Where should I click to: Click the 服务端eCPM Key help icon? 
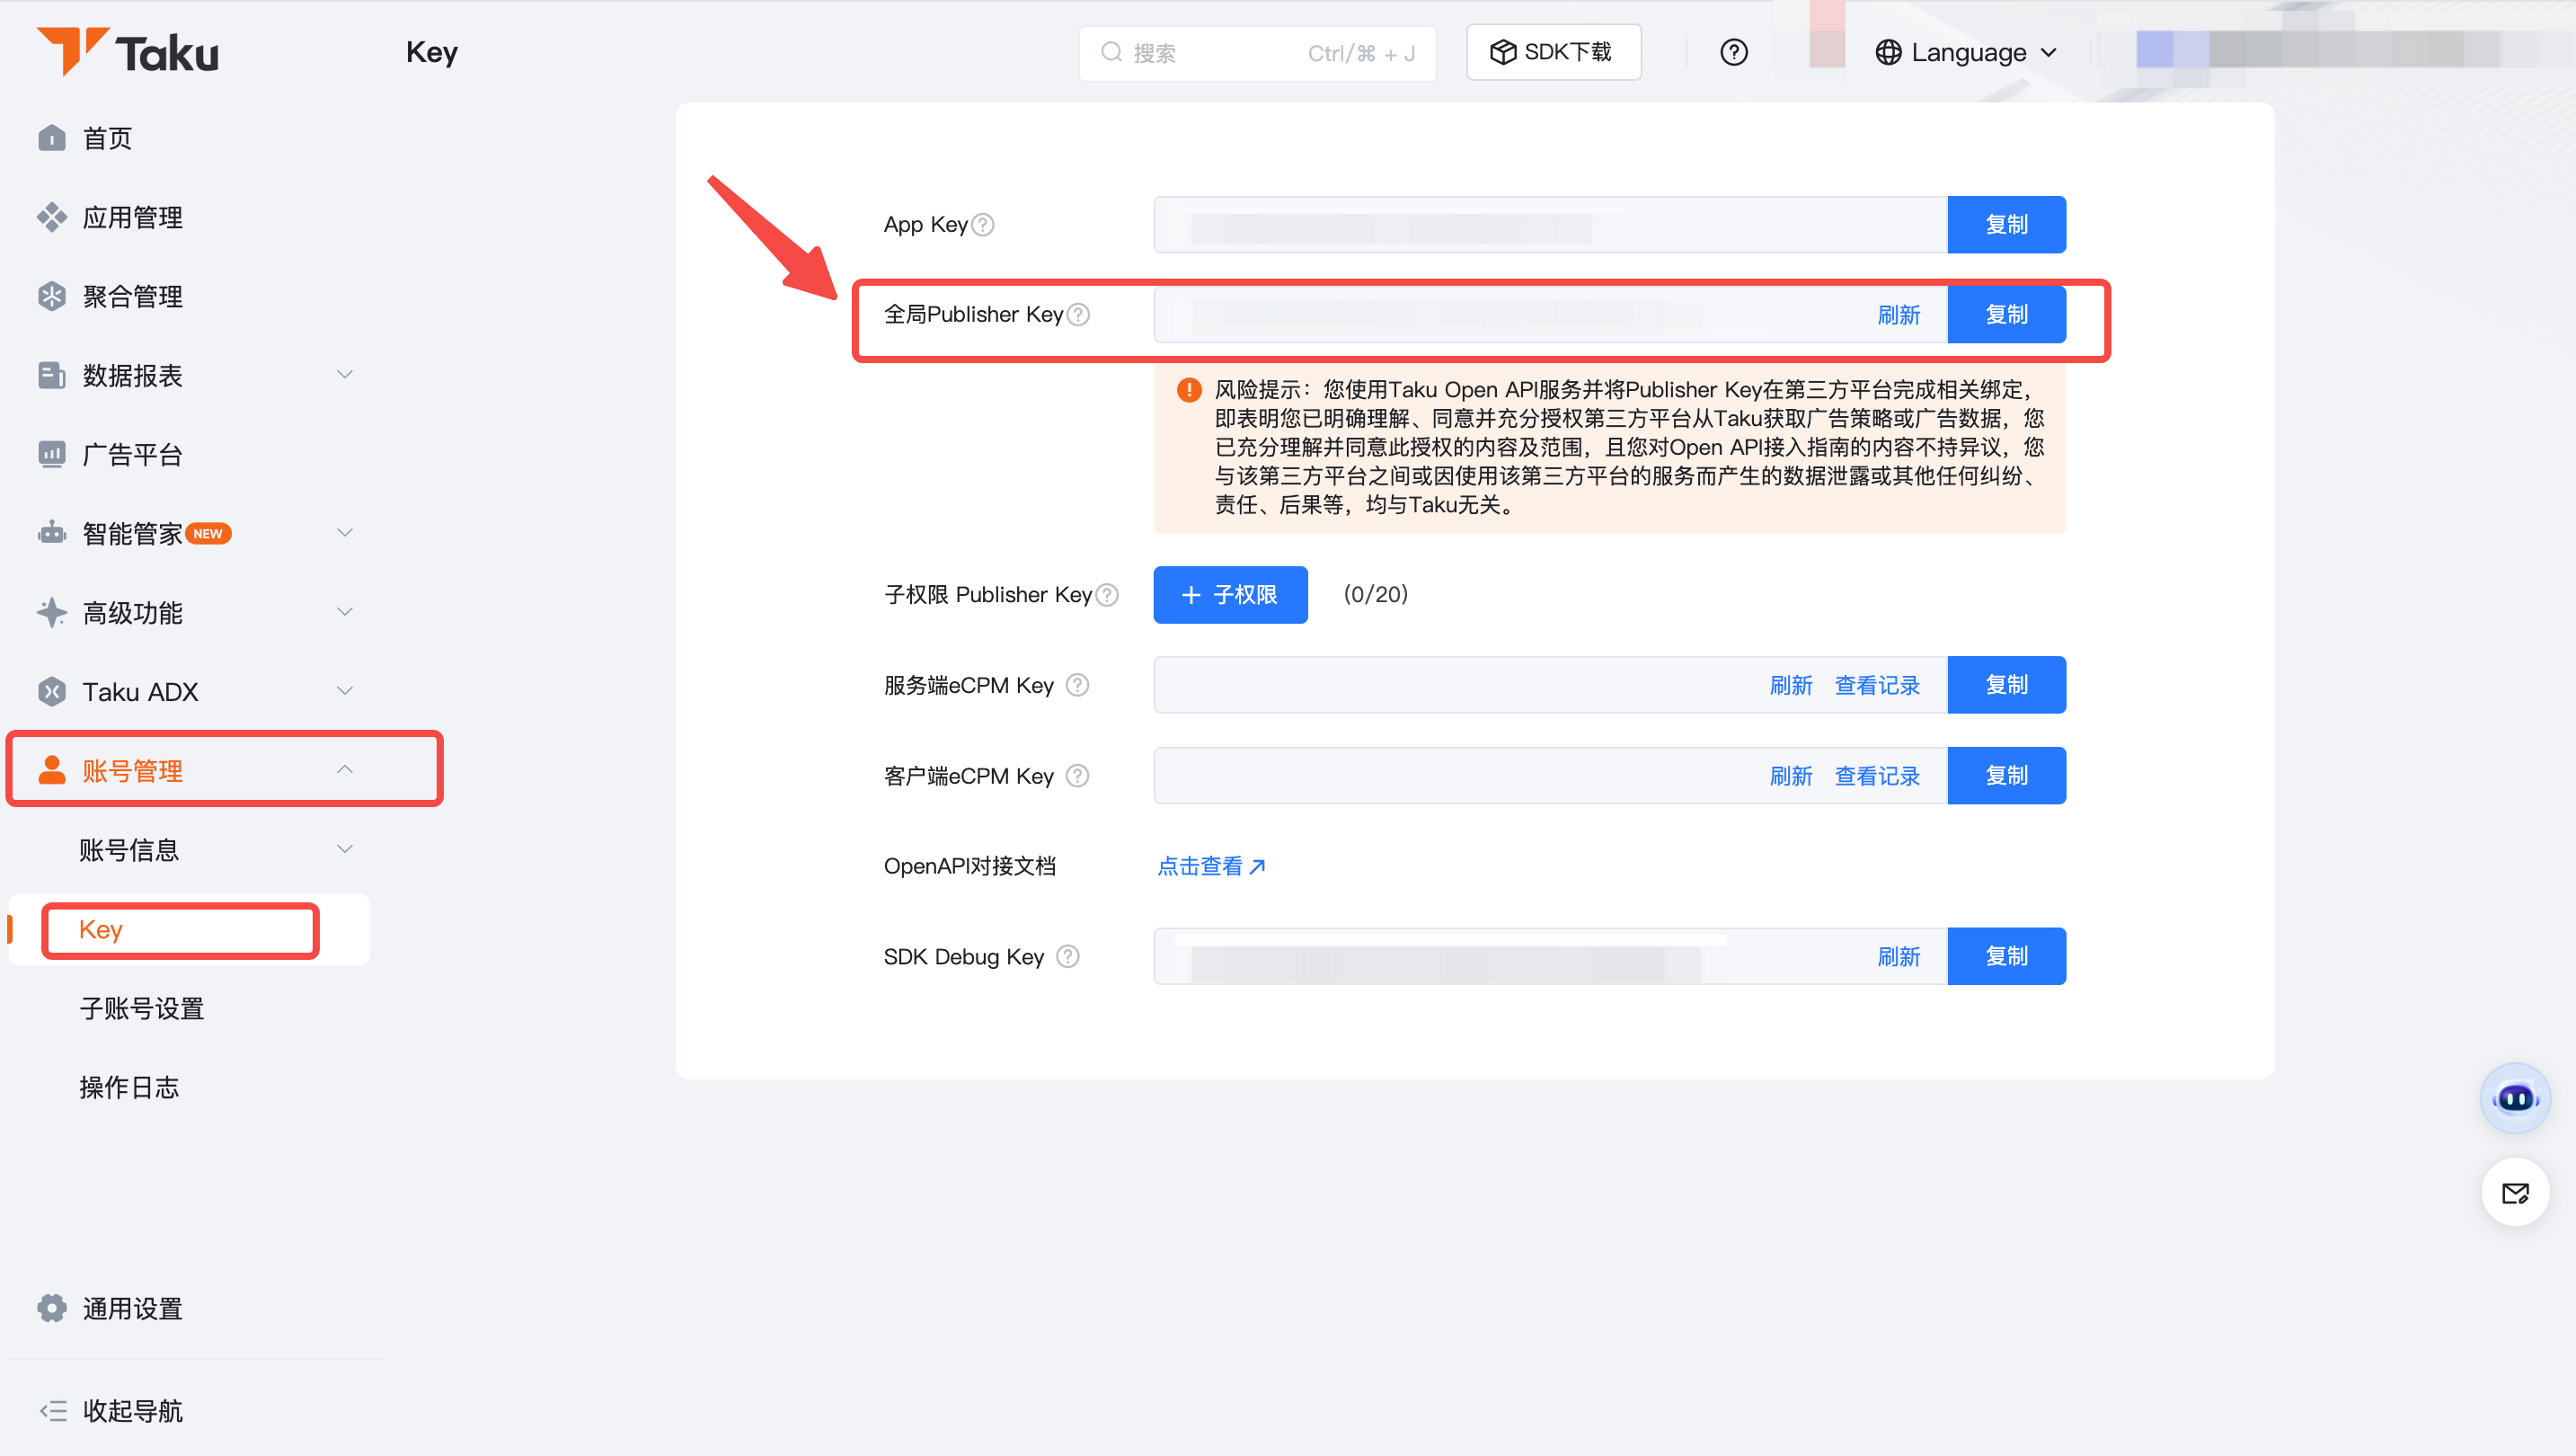(1077, 685)
